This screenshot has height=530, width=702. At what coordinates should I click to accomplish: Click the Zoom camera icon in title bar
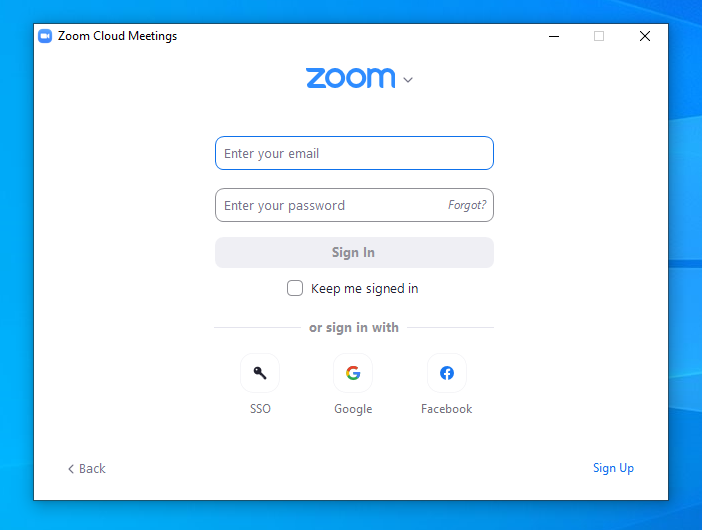click(45, 36)
